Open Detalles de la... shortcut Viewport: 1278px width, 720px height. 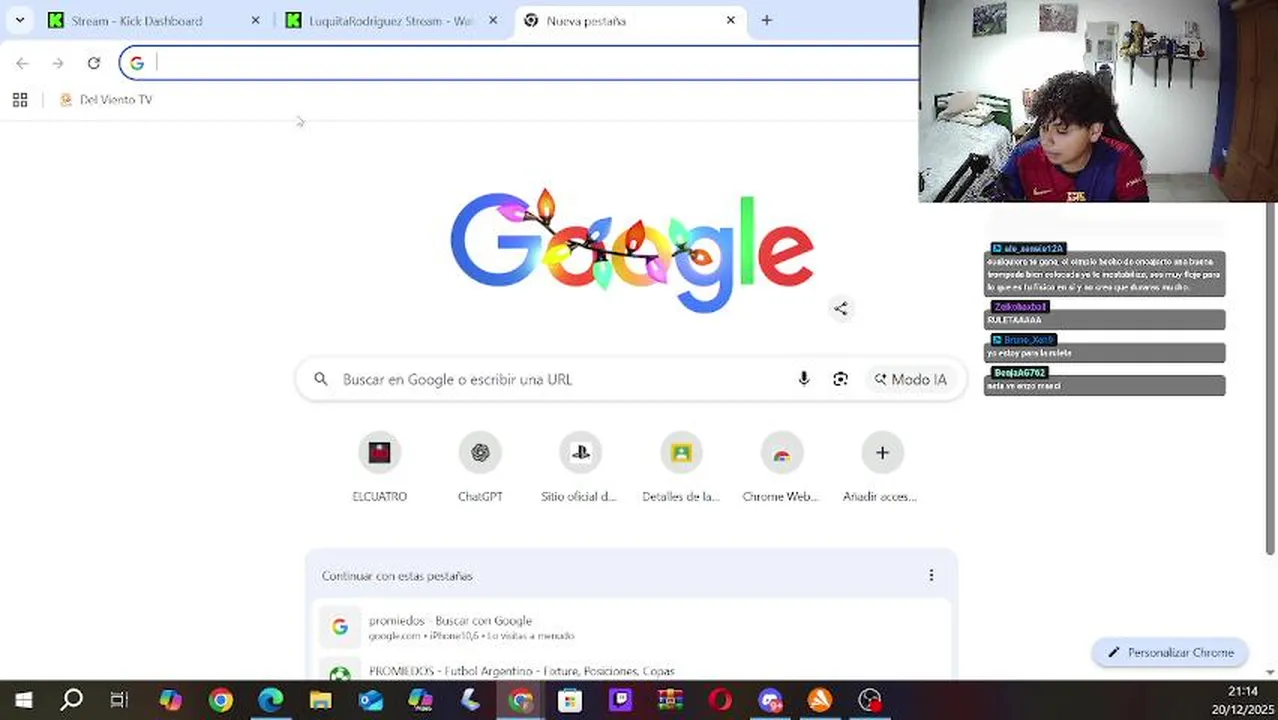(x=681, y=468)
